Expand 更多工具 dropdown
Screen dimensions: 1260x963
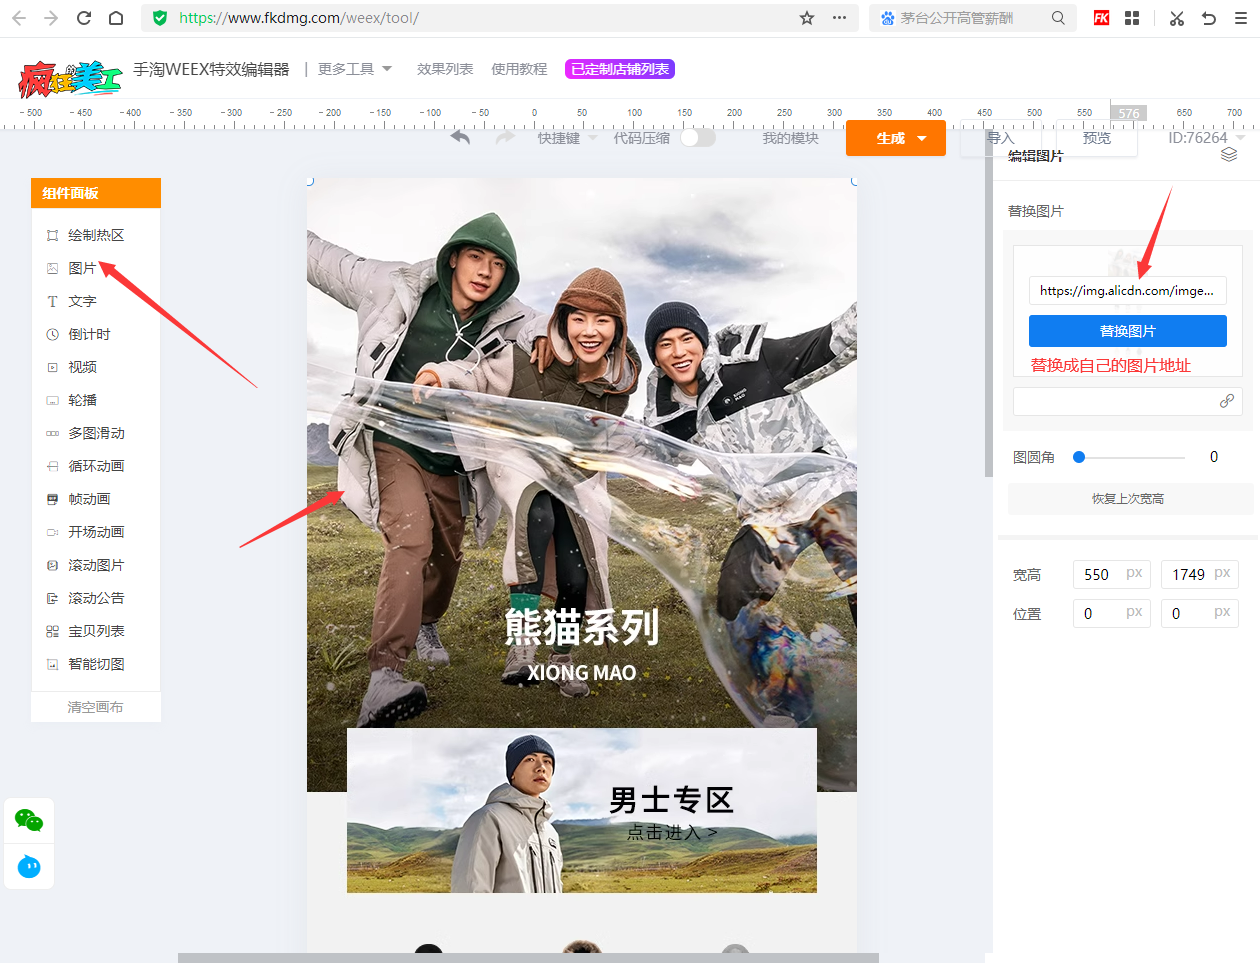point(355,69)
